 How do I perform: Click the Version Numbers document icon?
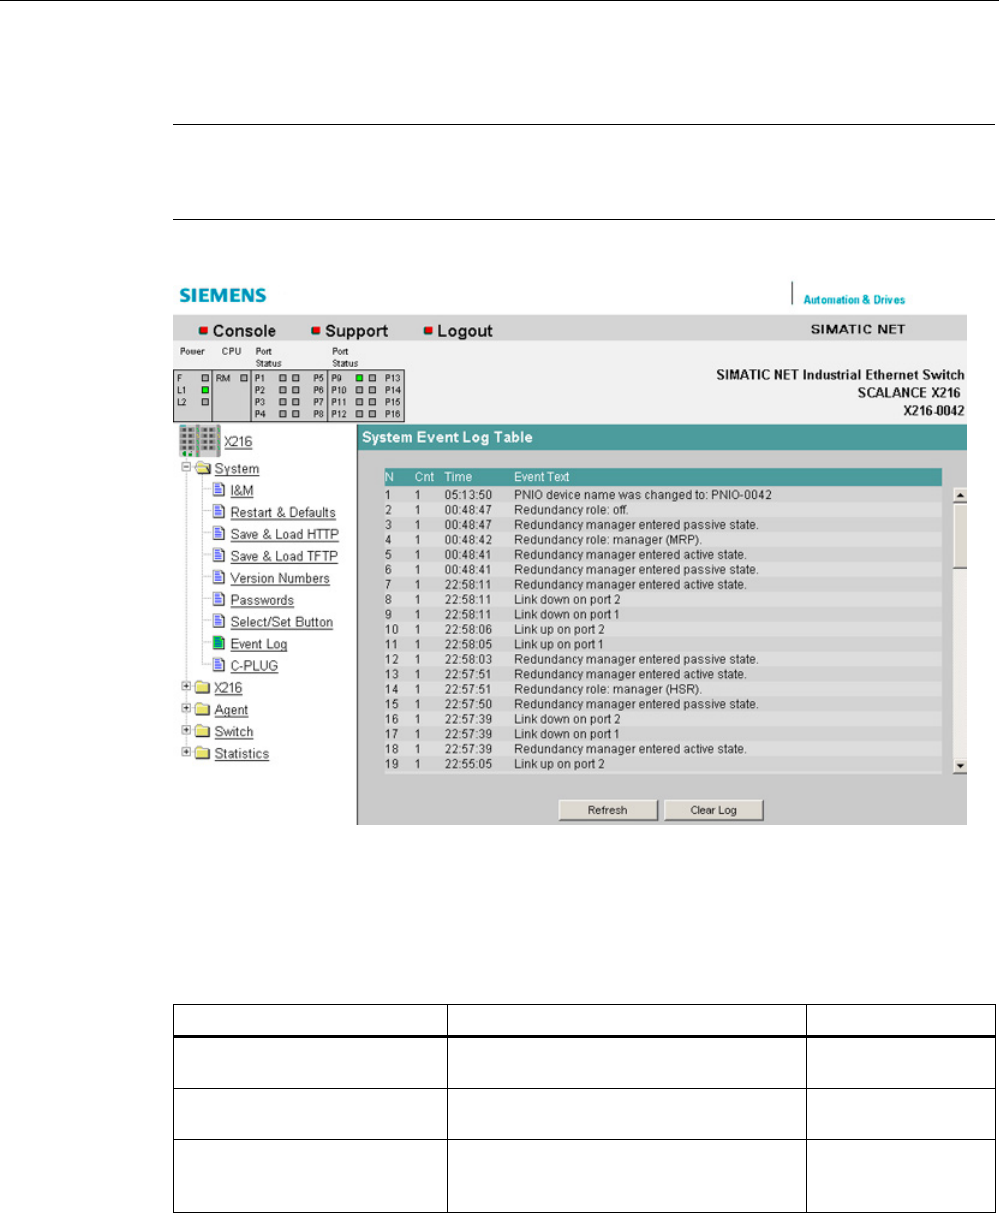point(219,578)
